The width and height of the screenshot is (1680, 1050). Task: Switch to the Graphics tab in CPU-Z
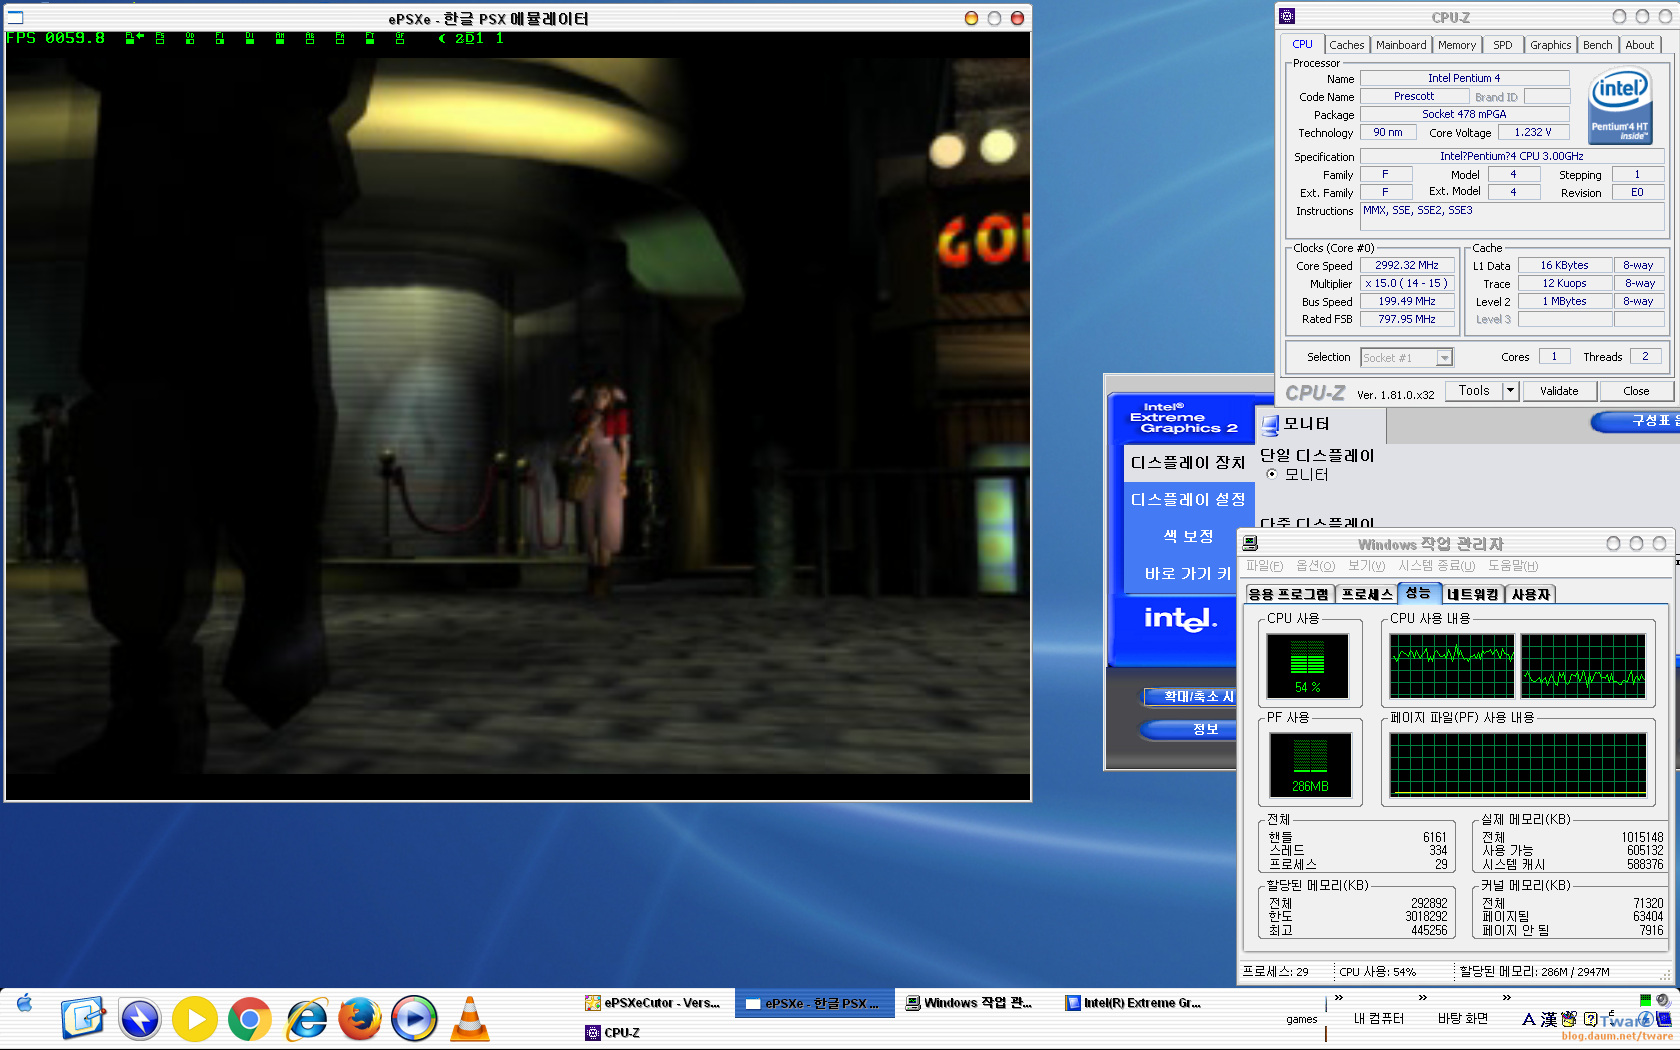1550,45
